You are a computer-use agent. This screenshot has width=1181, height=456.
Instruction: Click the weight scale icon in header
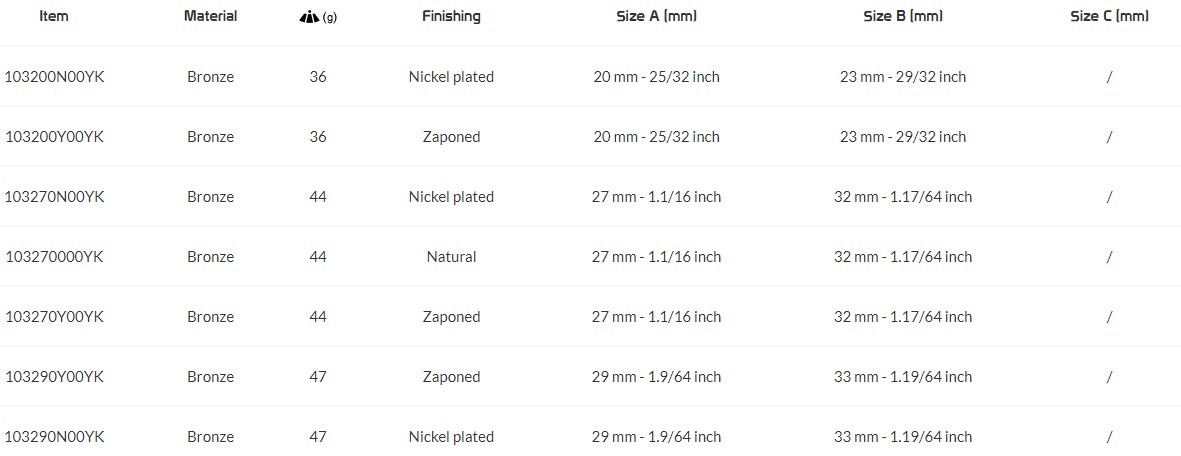point(310,17)
